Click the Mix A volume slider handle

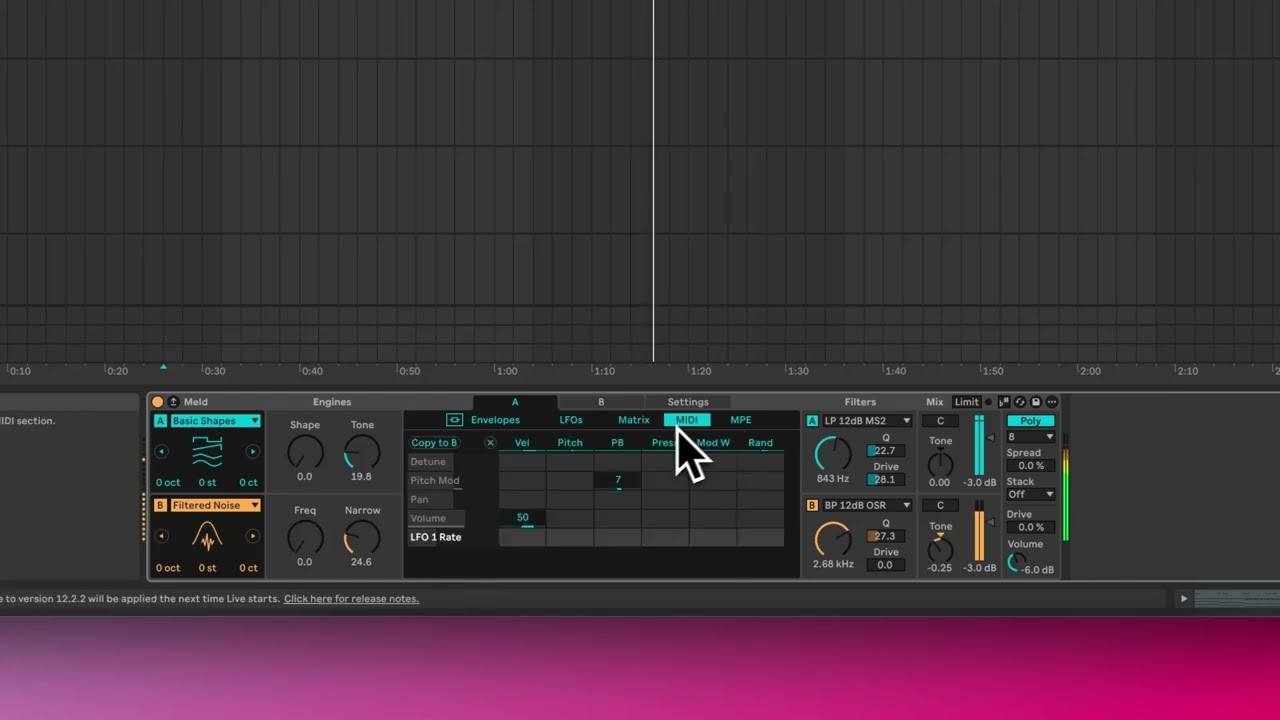pos(991,438)
